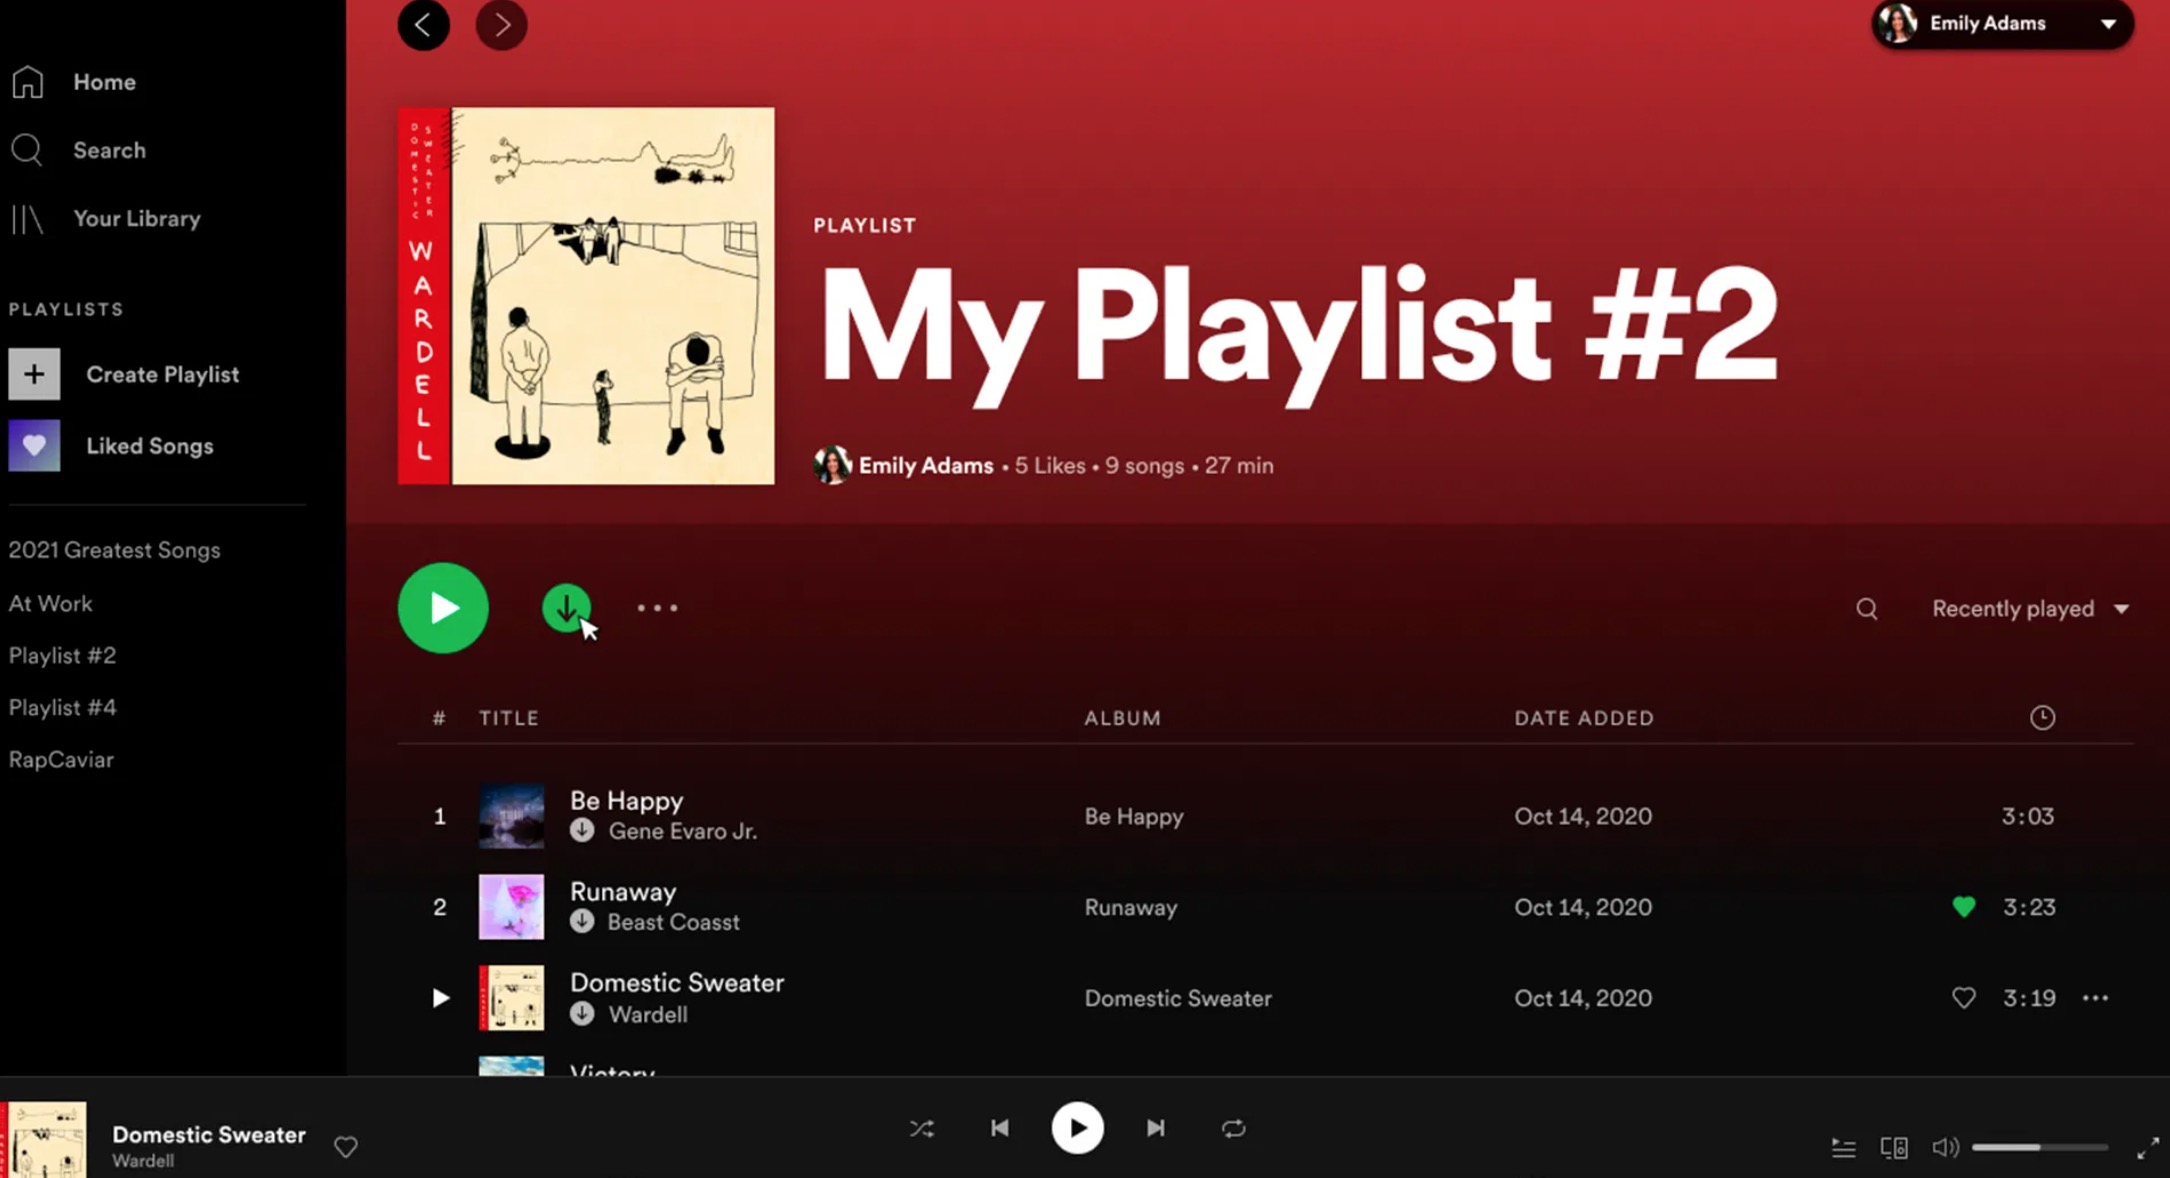Open Runaway album link
Image resolution: width=2170 pixels, height=1178 pixels.
pyautogui.click(x=1131, y=908)
